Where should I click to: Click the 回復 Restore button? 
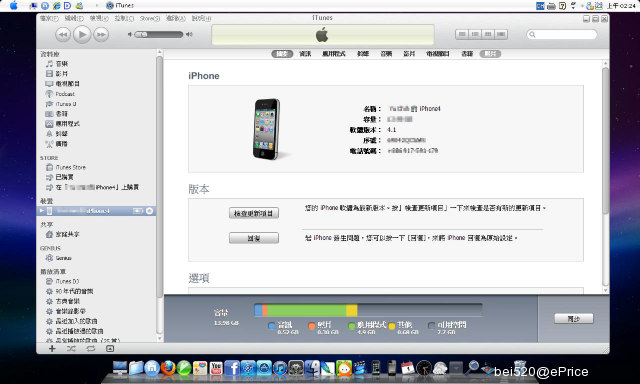click(x=254, y=238)
